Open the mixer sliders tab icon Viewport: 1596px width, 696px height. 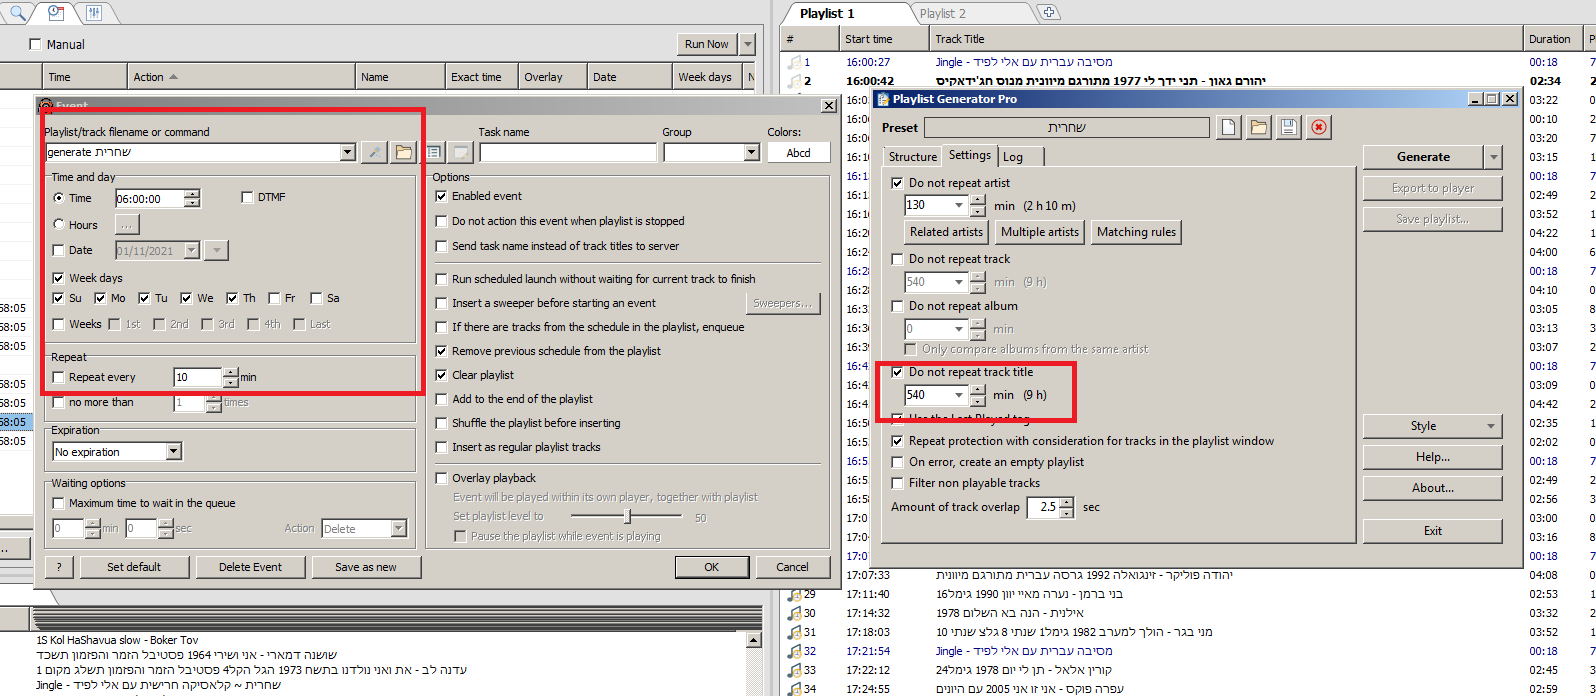[94, 13]
